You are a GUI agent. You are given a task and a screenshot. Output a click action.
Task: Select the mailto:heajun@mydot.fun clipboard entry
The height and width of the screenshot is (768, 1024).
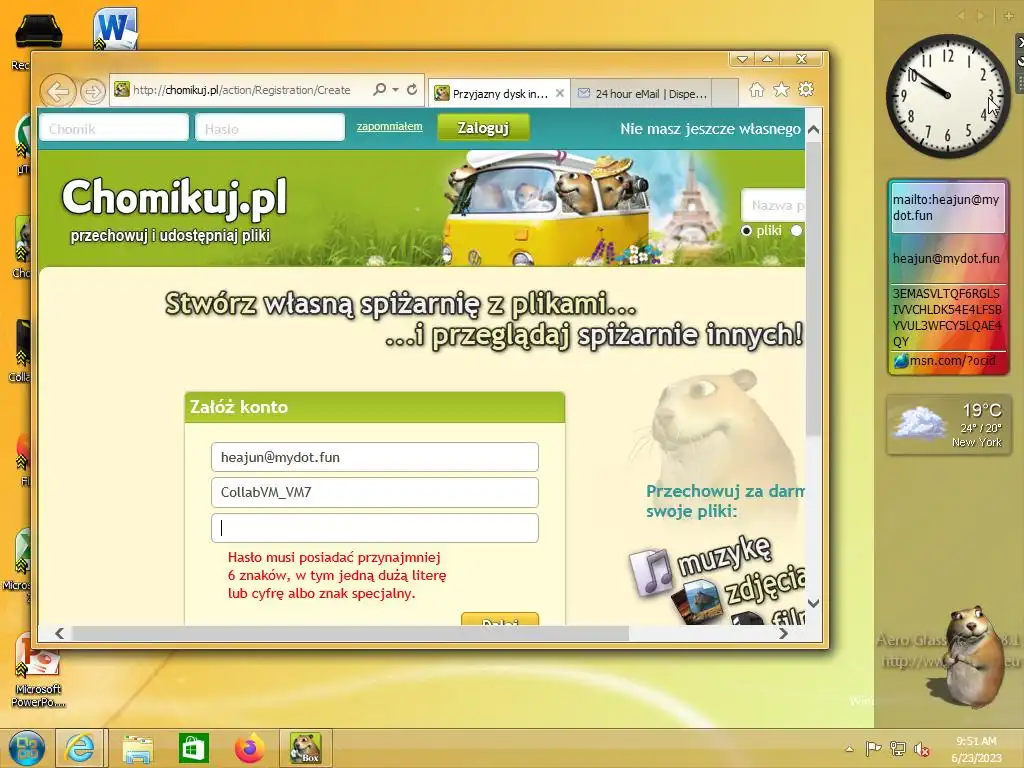[x=948, y=208]
